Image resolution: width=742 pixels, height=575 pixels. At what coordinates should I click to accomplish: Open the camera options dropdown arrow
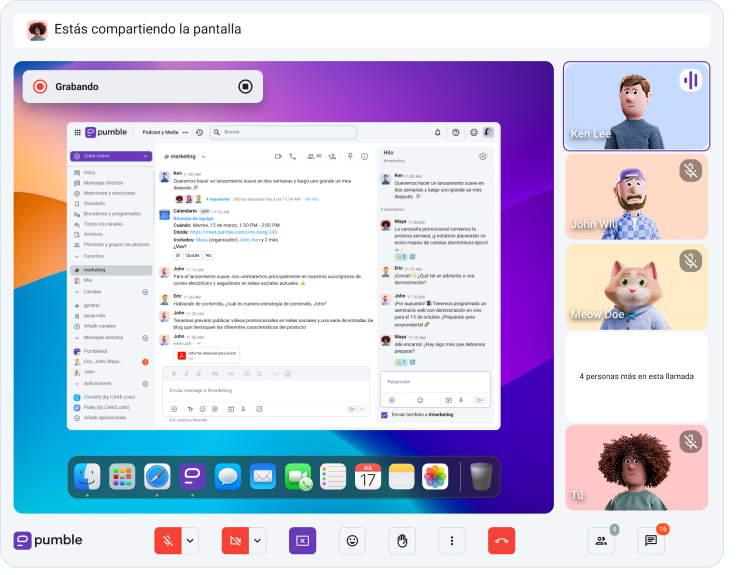(x=258, y=540)
